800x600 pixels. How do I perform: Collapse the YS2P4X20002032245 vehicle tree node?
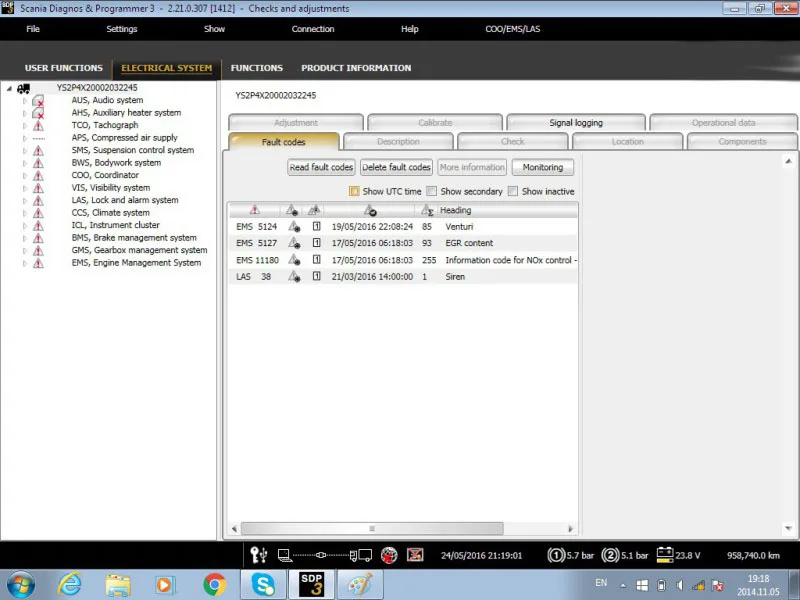(9, 88)
